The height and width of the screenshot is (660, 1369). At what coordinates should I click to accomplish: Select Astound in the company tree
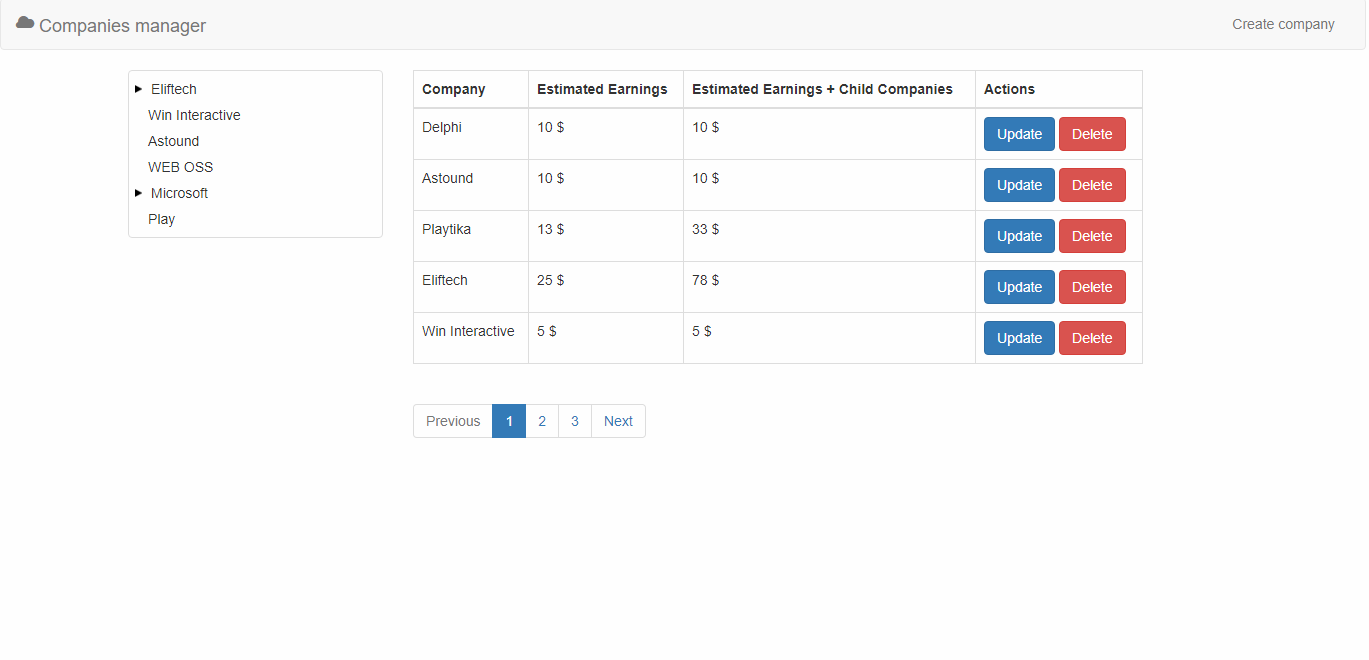[x=173, y=141]
